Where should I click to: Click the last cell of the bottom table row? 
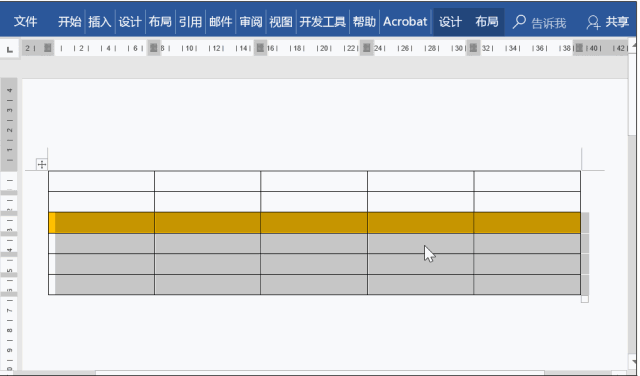[x=527, y=285]
